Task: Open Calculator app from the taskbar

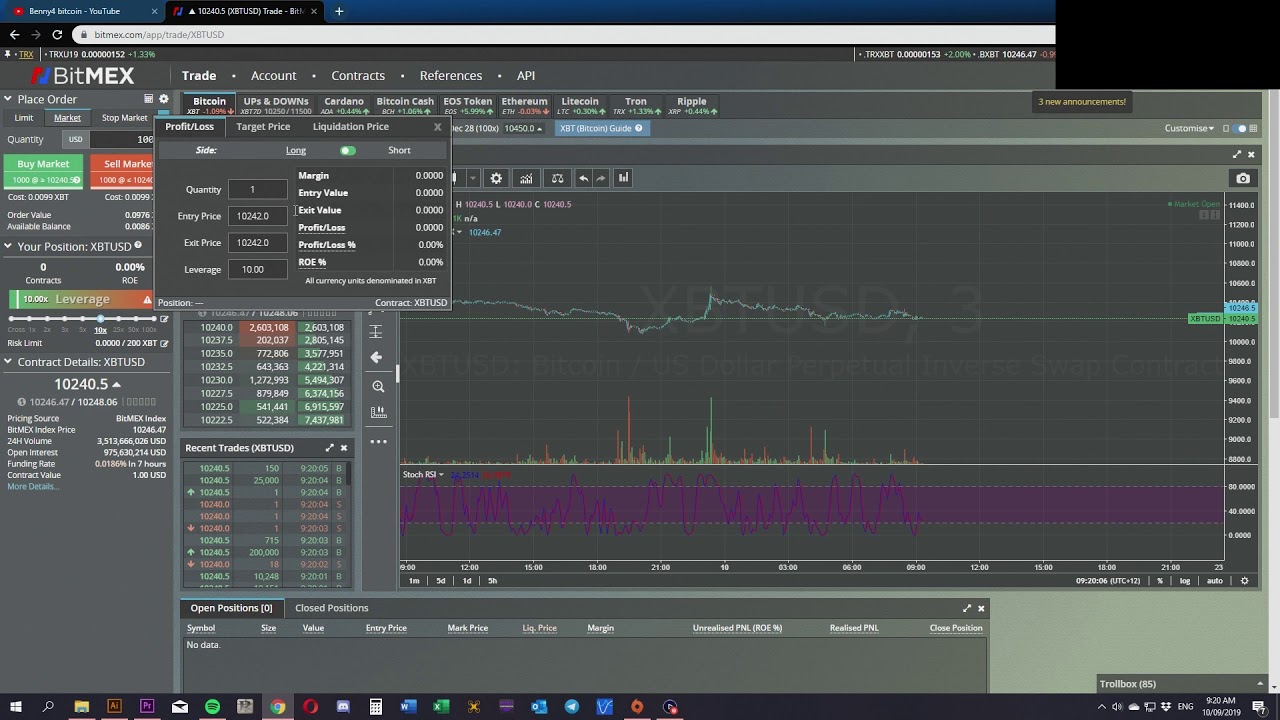Action: [x=376, y=707]
